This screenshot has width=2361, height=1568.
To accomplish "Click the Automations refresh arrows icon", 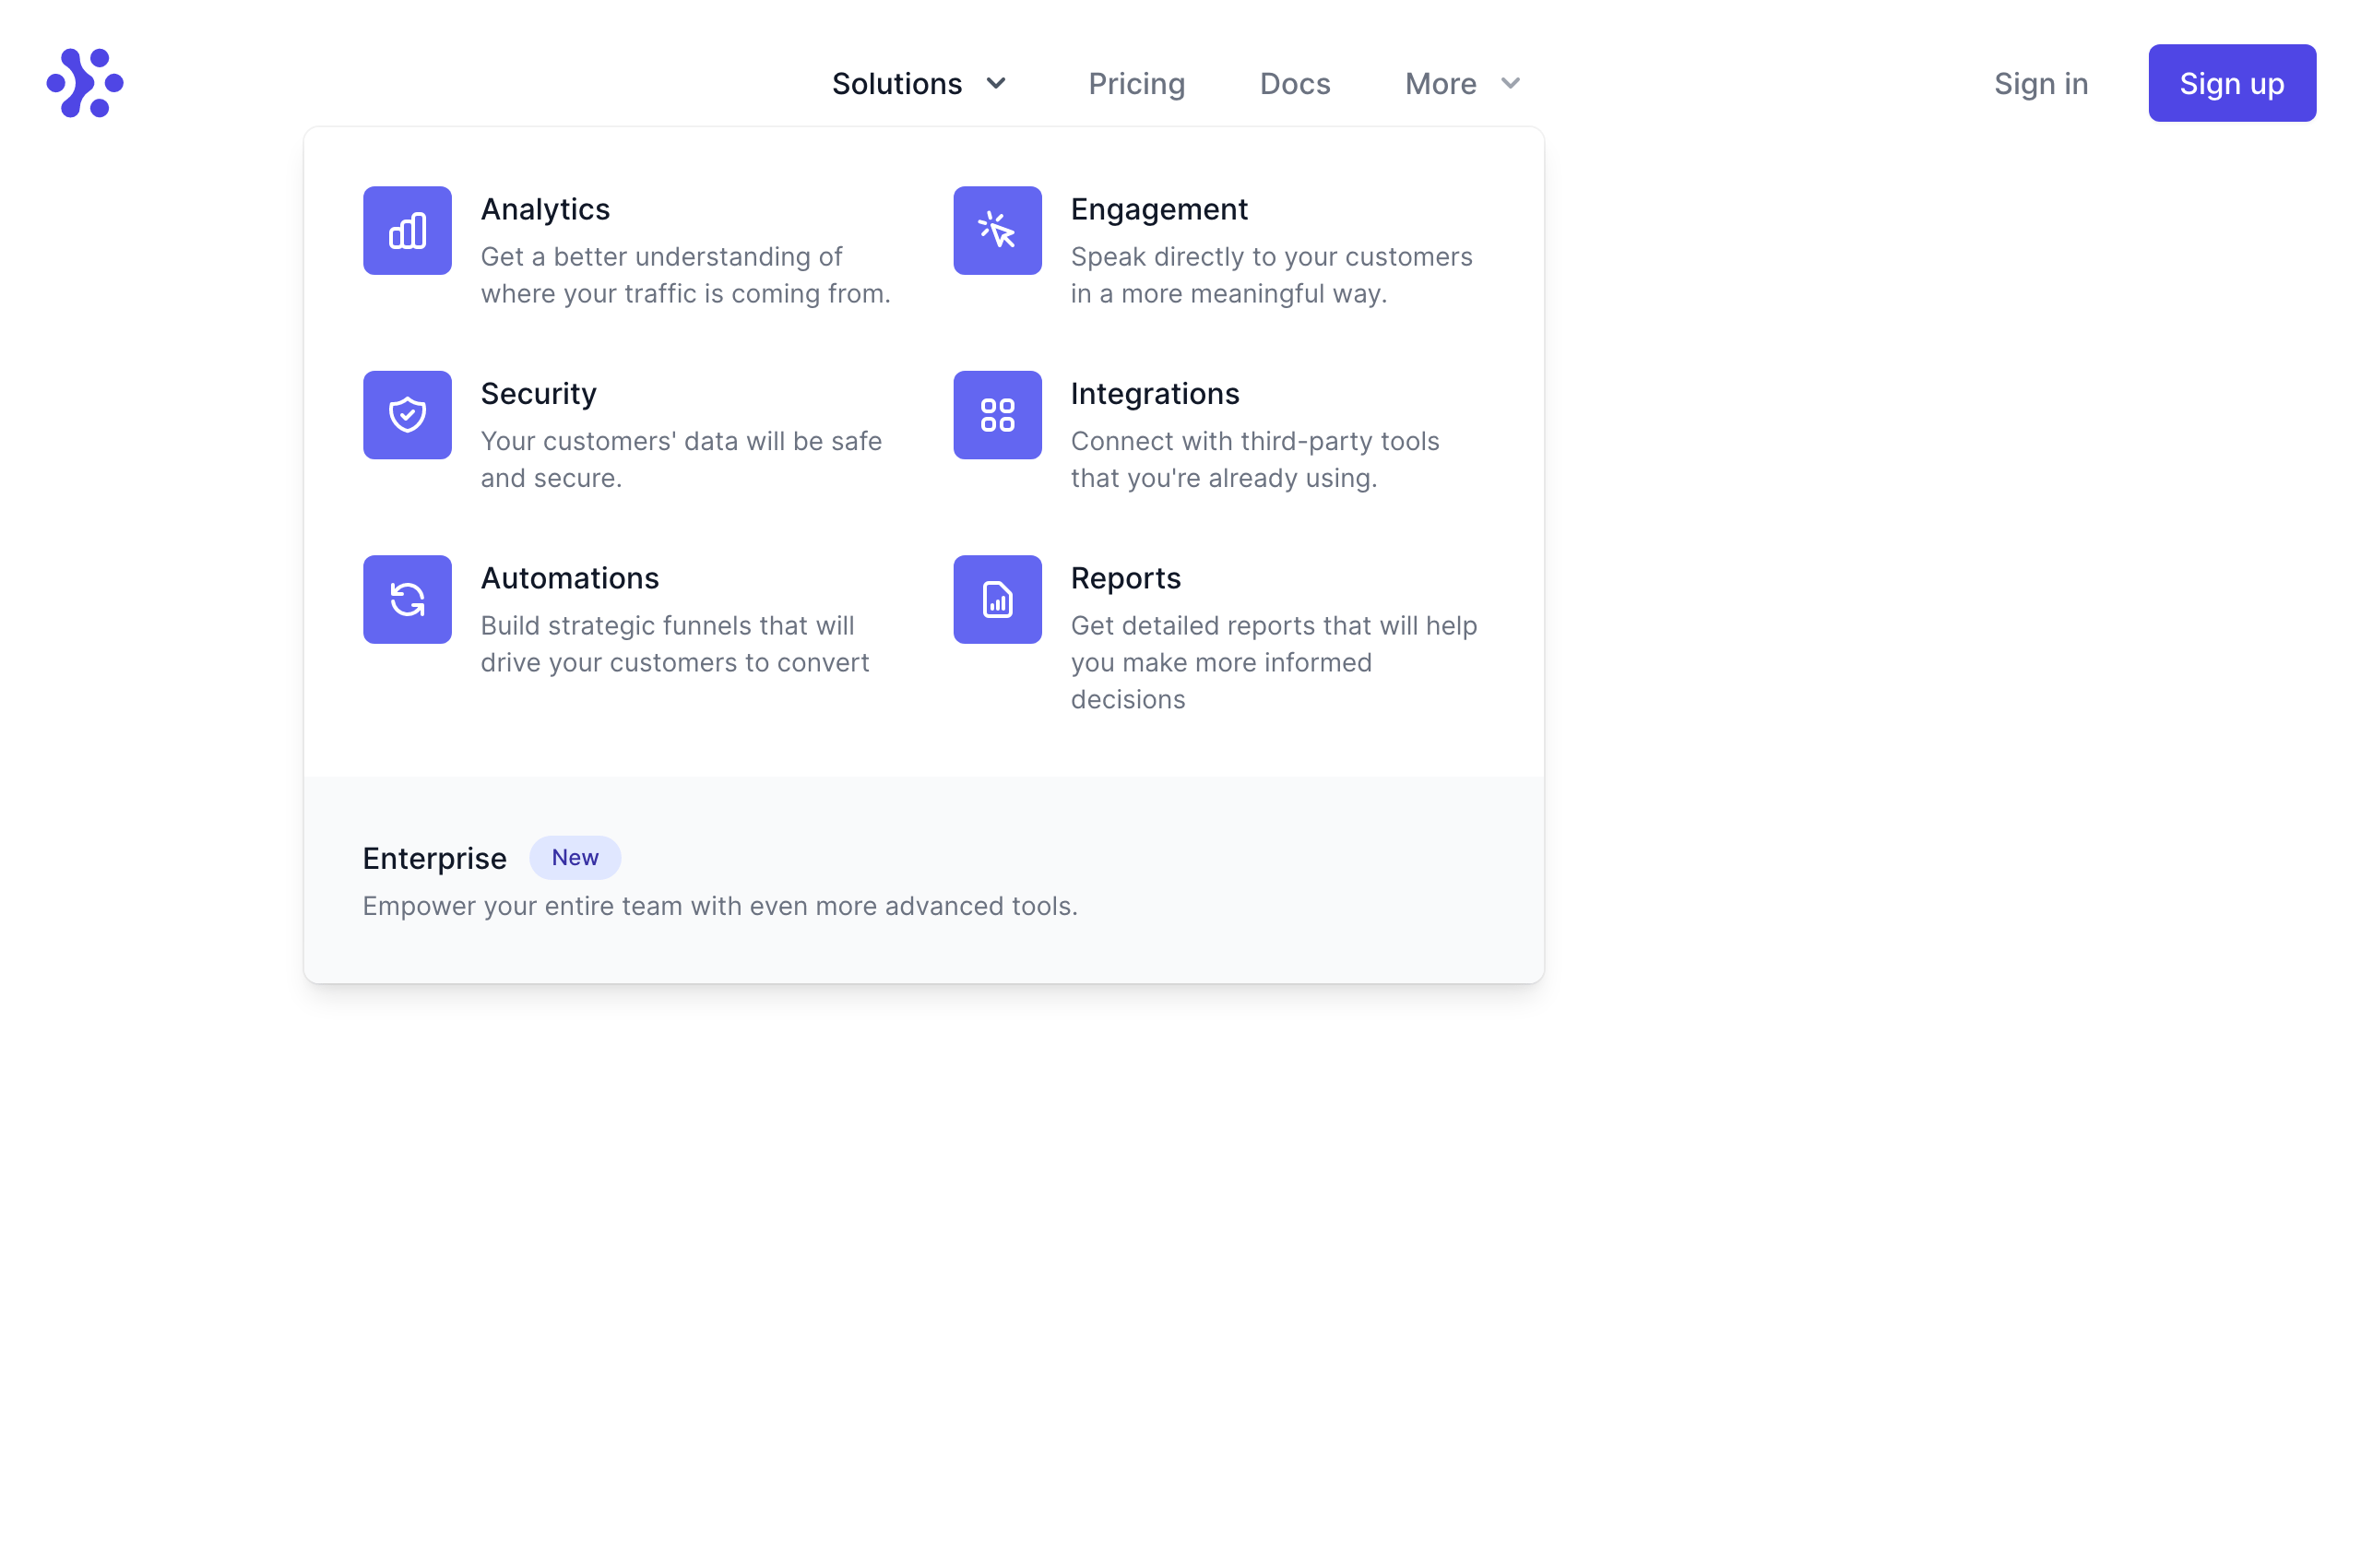I will pyautogui.click(x=407, y=600).
